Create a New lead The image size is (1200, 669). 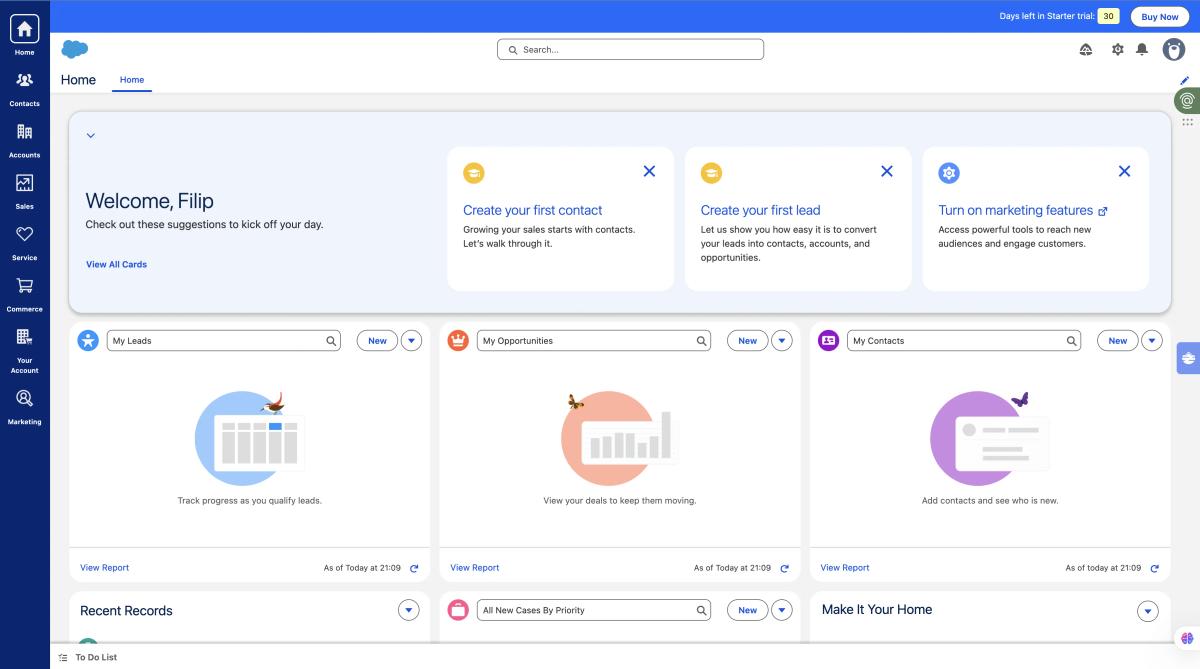tap(377, 341)
